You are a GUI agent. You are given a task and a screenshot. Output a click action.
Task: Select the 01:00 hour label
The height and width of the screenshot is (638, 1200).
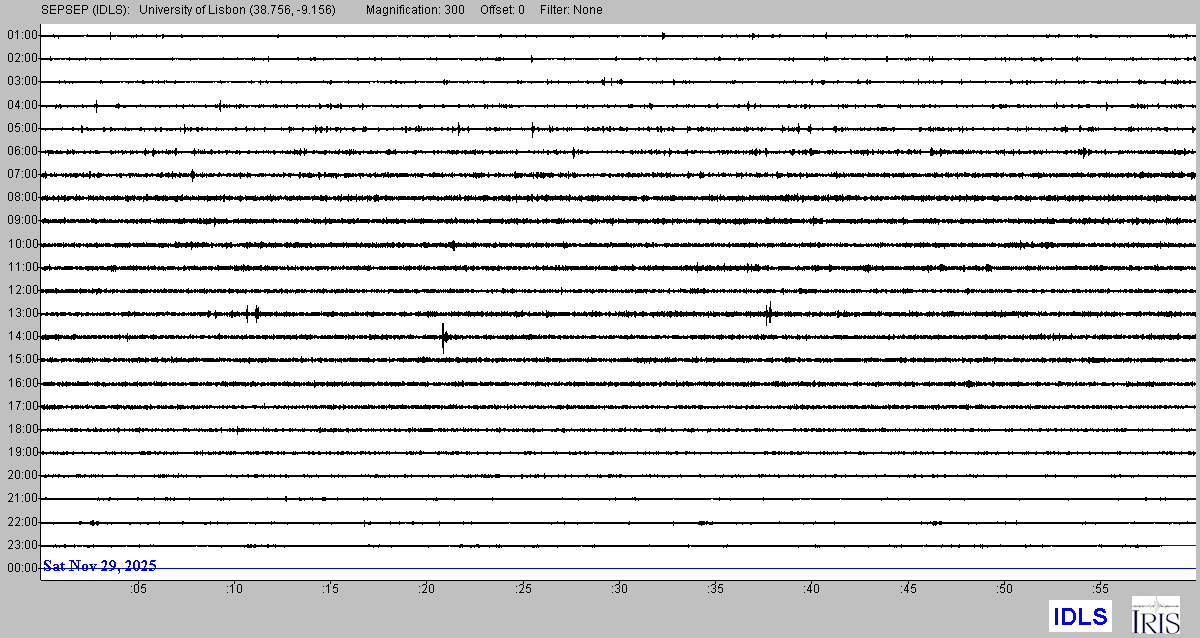click(22, 35)
